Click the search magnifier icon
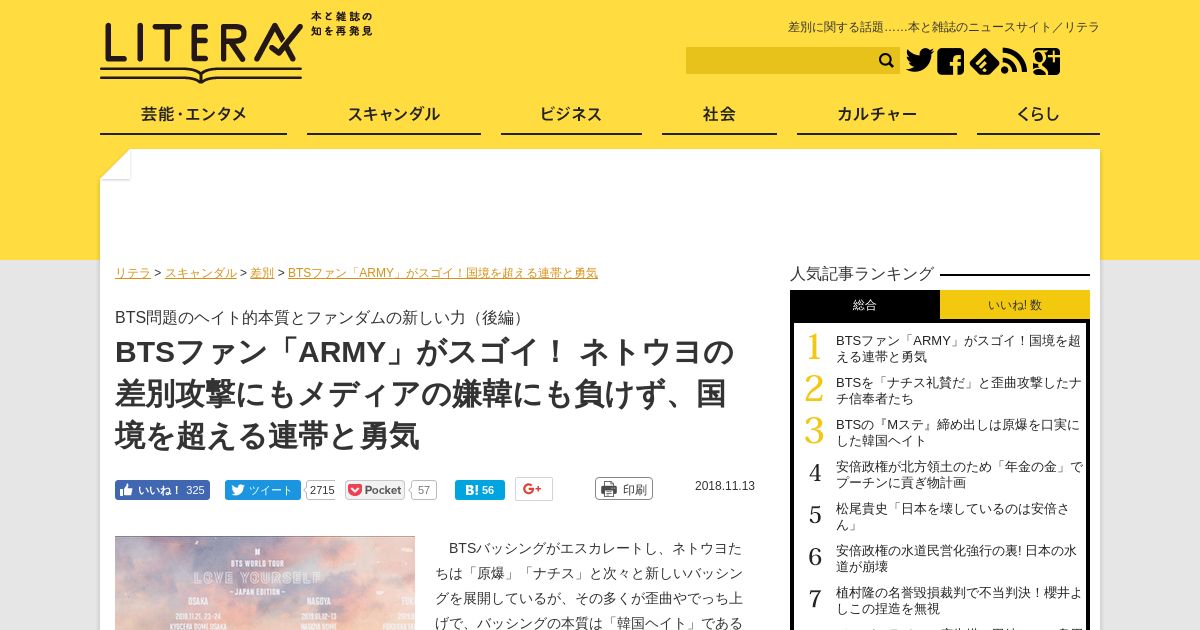This screenshot has width=1200, height=630. pyautogui.click(x=886, y=61)
